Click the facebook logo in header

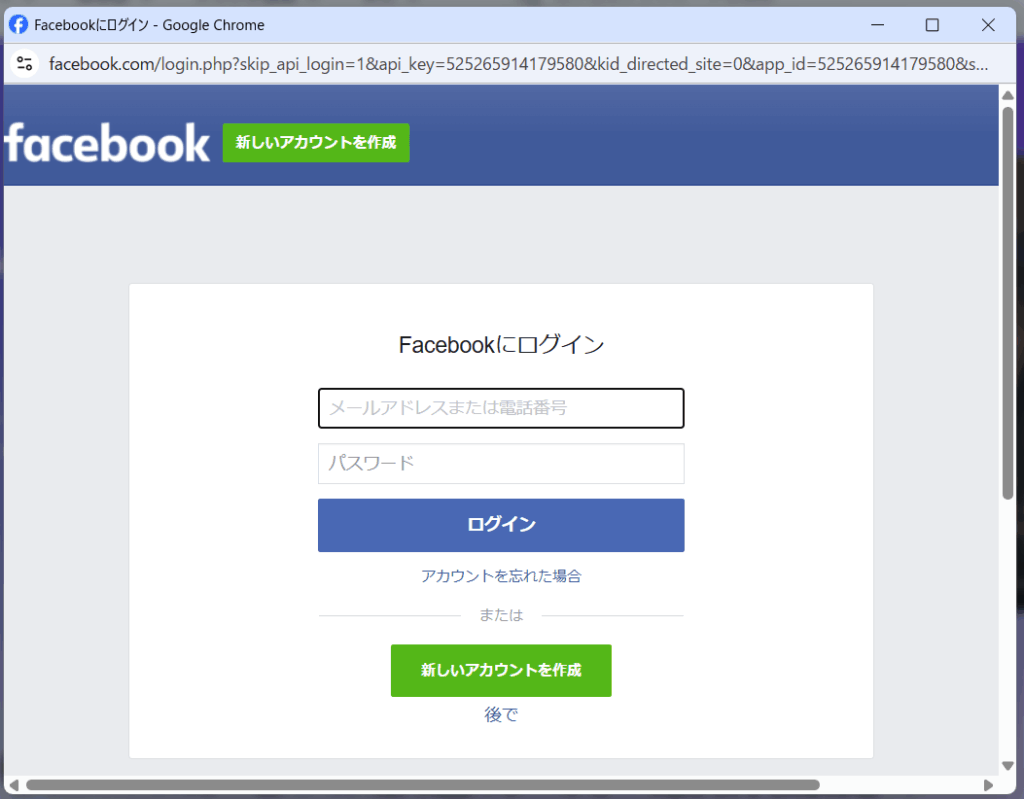point(107,142)
